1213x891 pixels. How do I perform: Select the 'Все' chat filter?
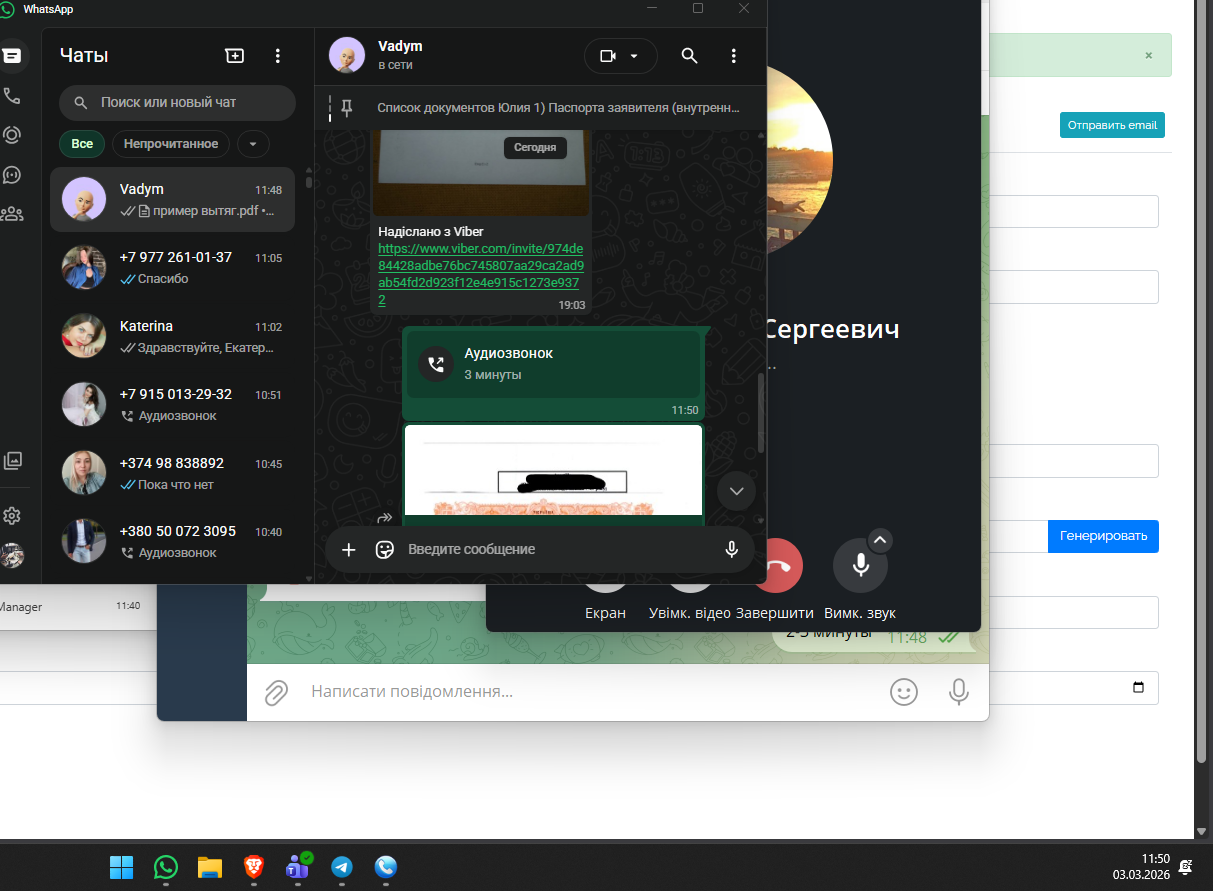[x=82, y=144]
